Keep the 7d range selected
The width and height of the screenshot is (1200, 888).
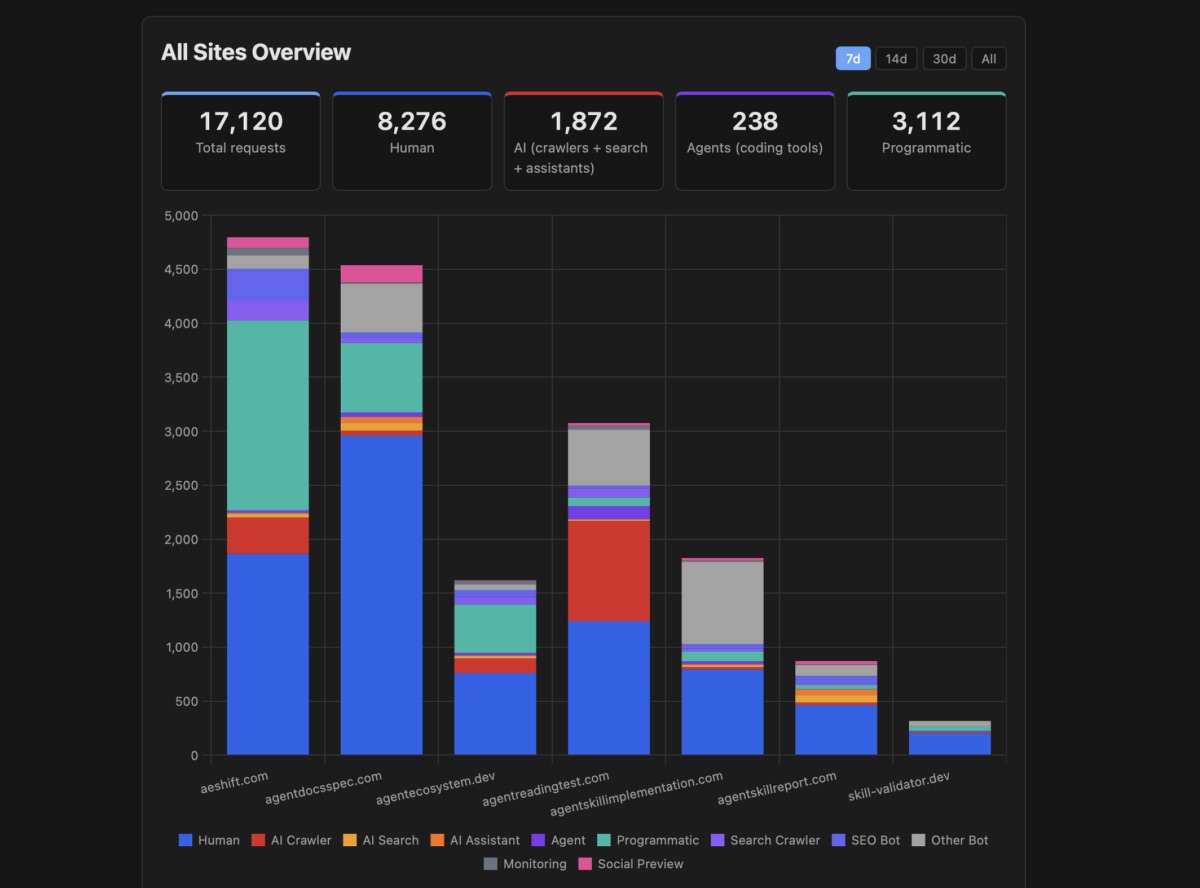(x=852, y=58)
